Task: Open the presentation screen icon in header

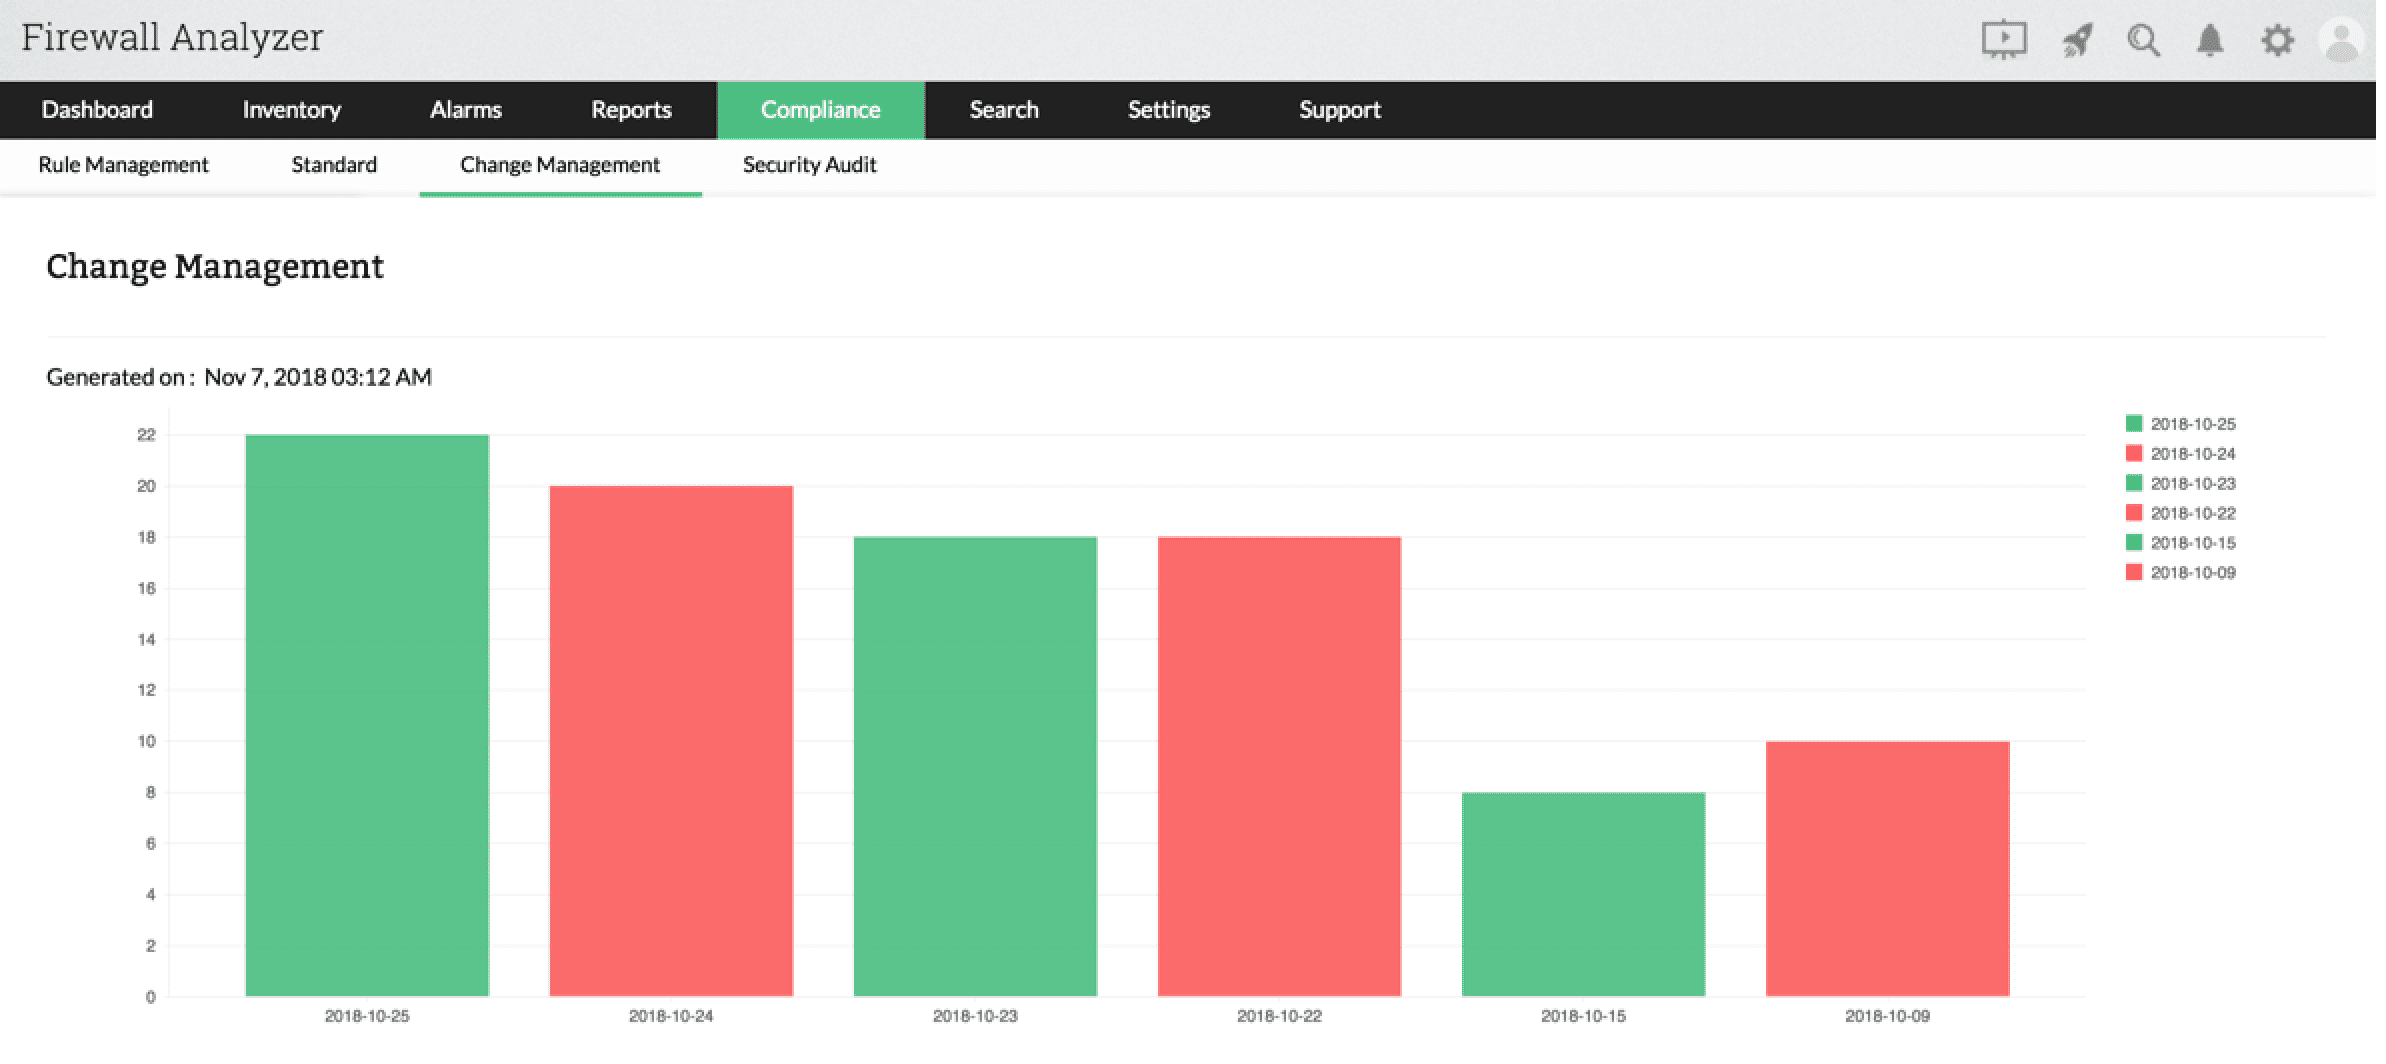Action: [2003, 40]
